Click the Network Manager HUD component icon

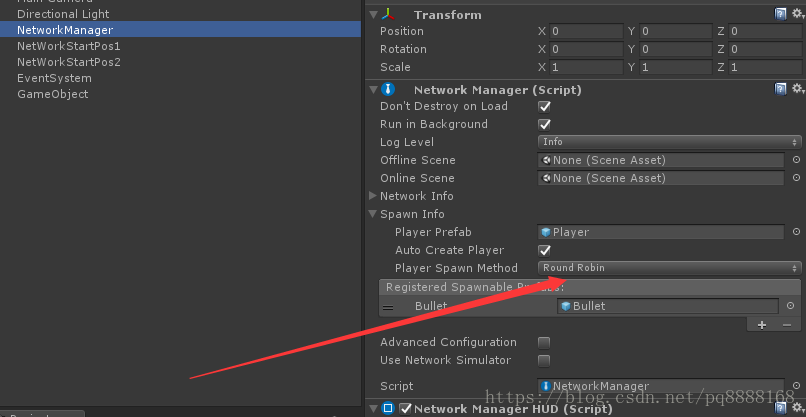388,409
